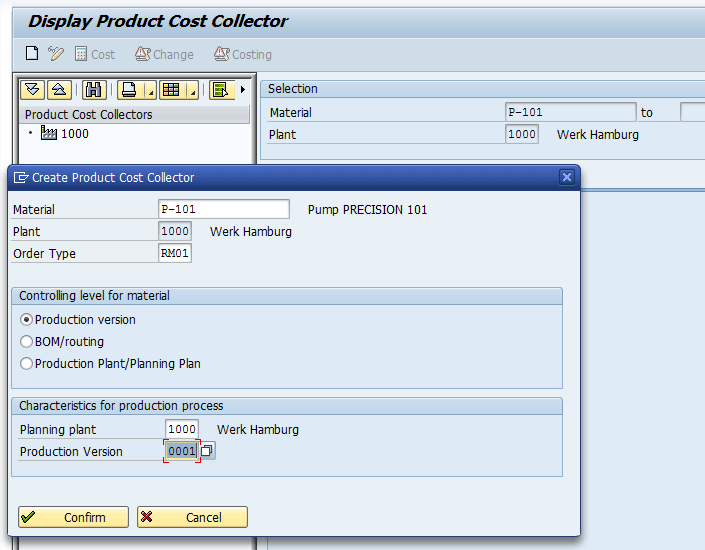Click the Display/Change pencil icon
Image resolution: width=705 pixels, height=550 pixels.
click(56, 54)
